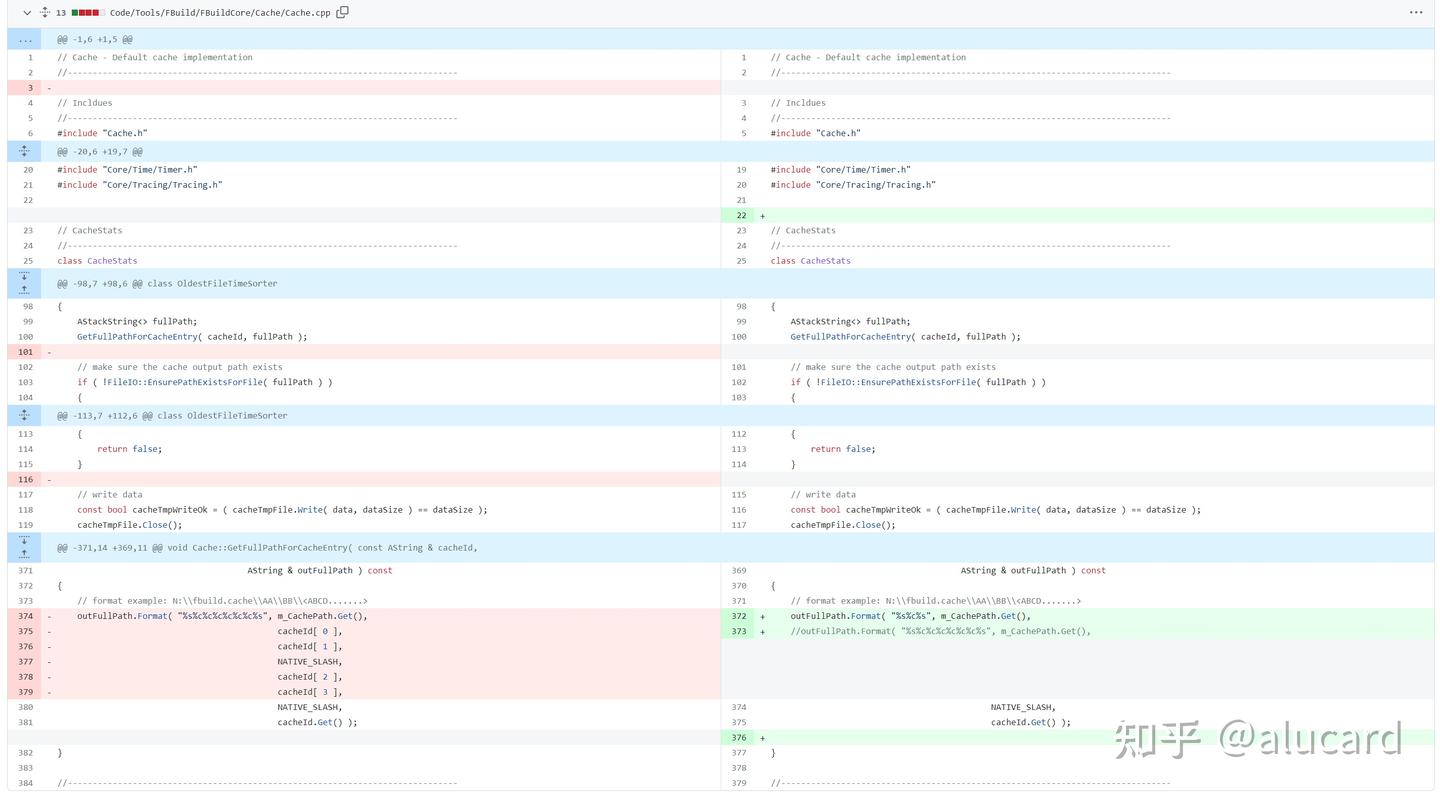1440x797 pixels.
Task: Select added line number 372 in right pane
Action: [x=739, y=616]
